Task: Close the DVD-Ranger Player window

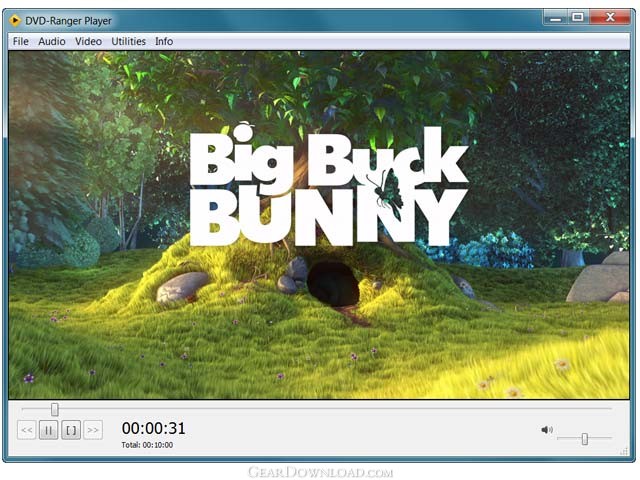Action: click(x=610, y=17)
